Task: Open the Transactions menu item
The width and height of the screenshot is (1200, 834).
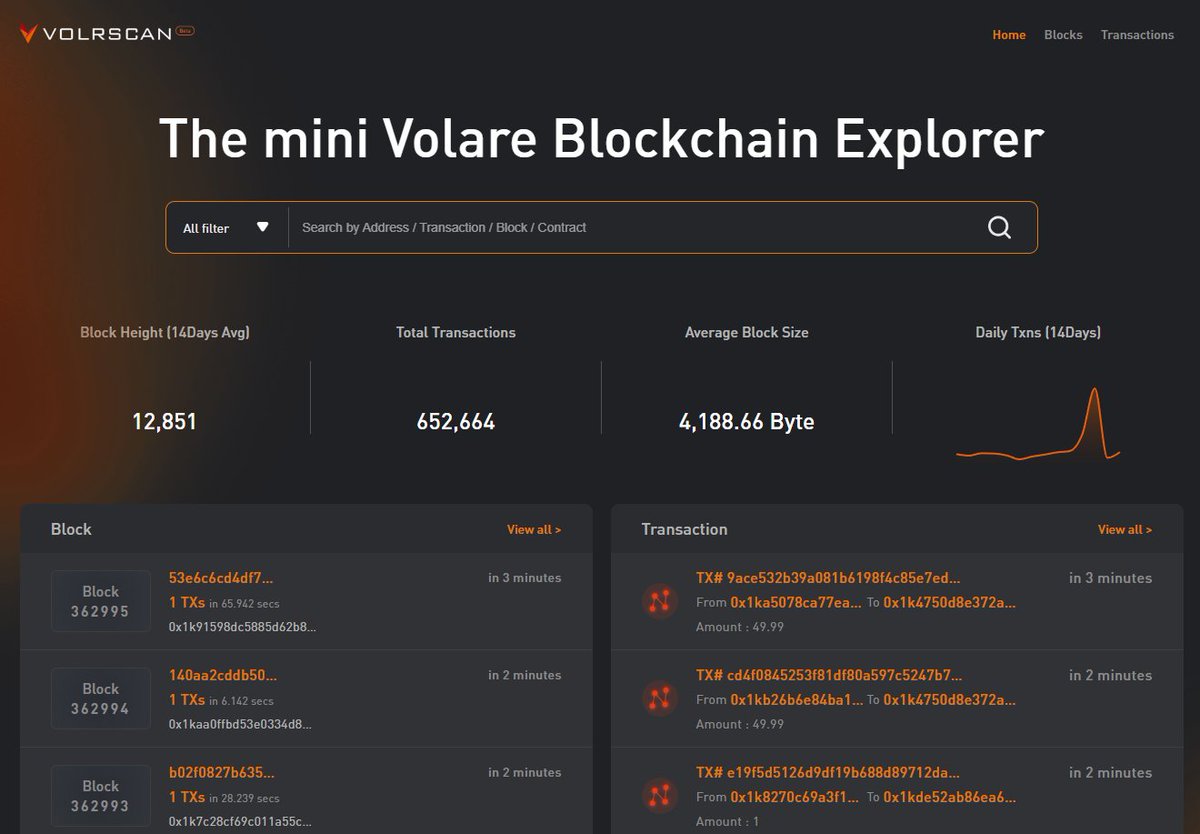Action: coord(1137,34)
